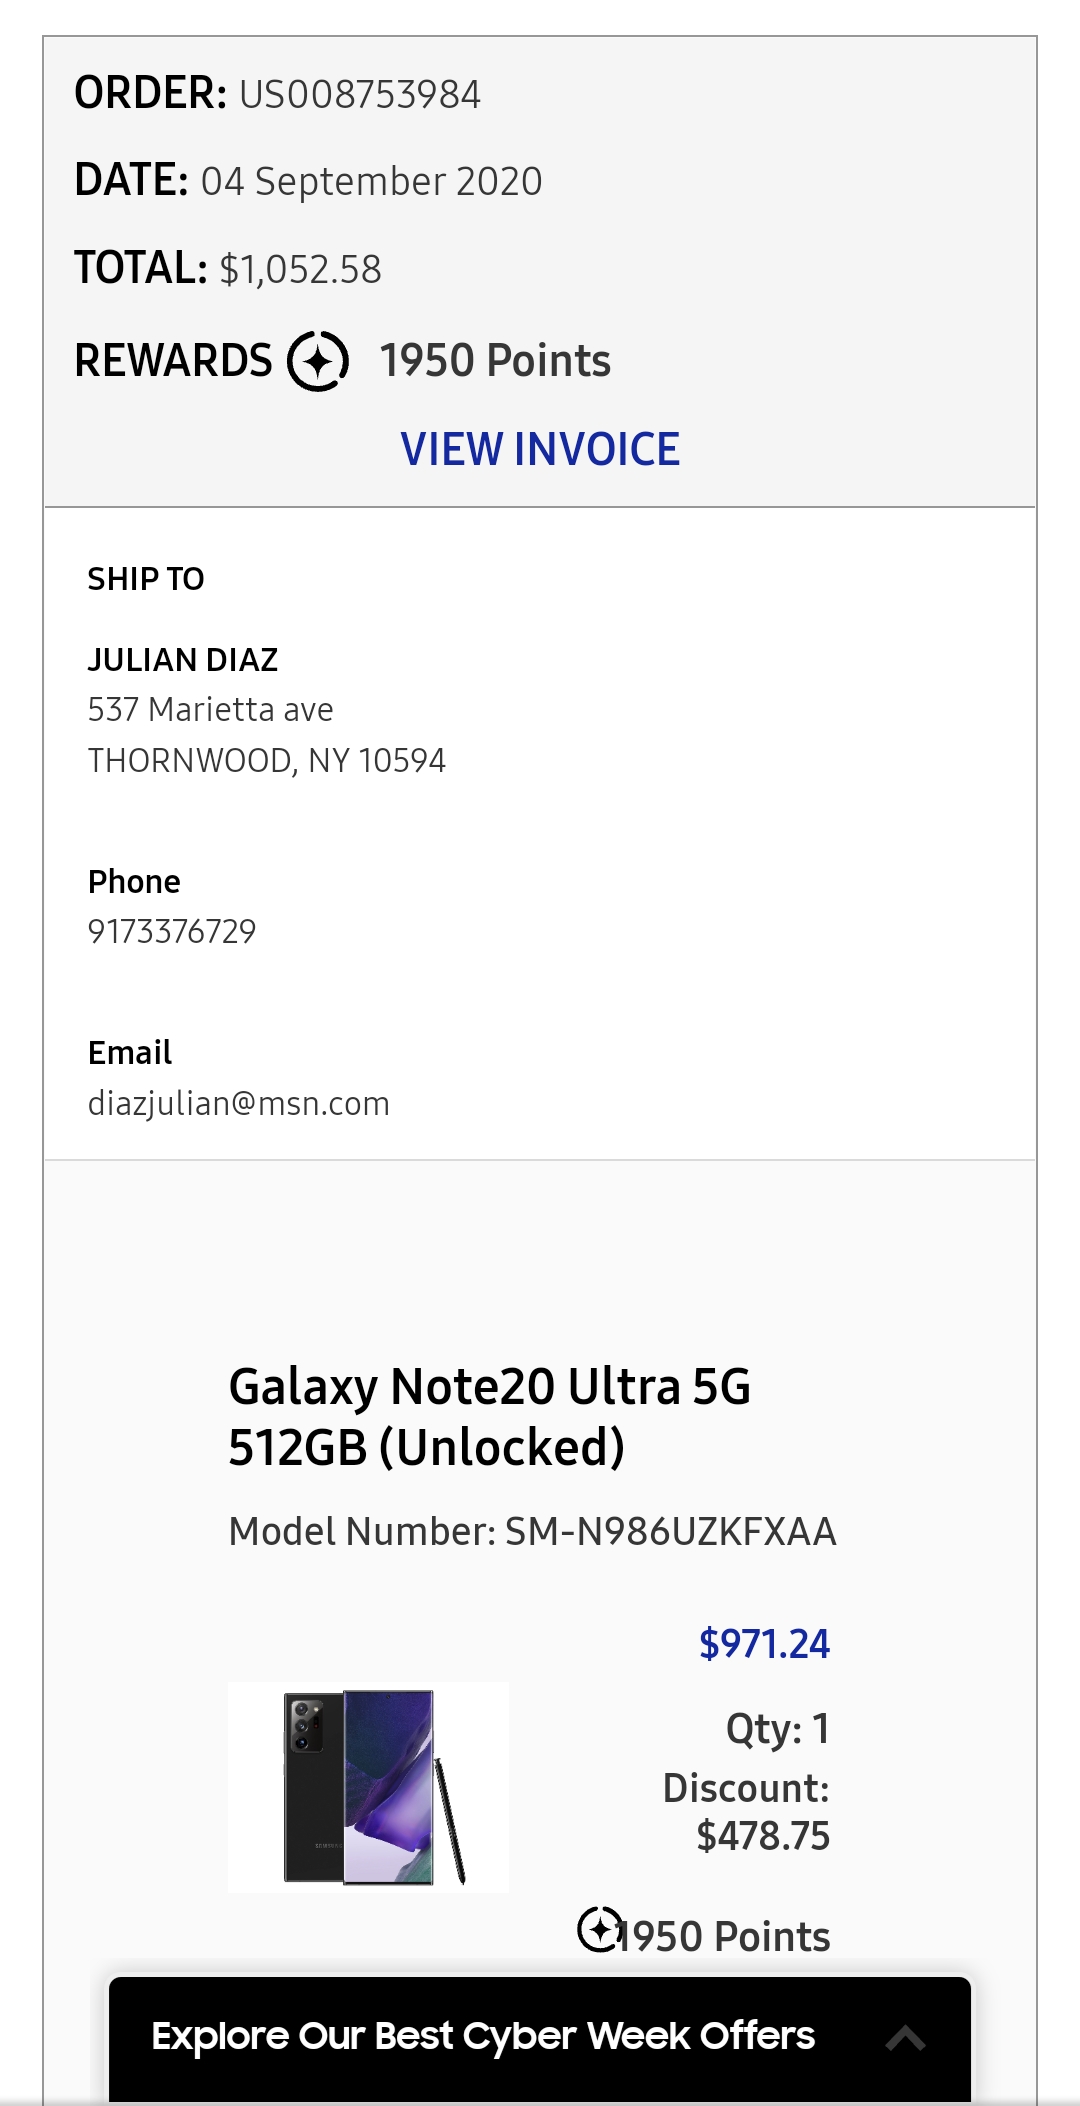
Task: Tap the Discount $478.75 amount
Action: pyautogui.click(x=763, y=1836)
